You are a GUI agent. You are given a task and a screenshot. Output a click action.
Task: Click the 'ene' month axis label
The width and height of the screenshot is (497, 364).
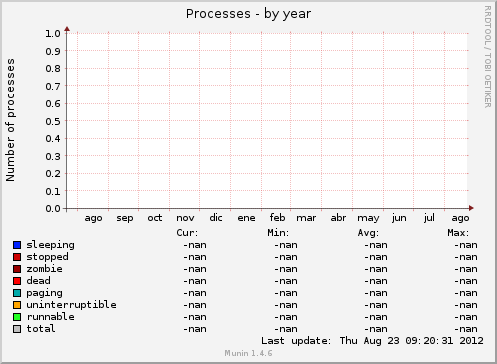246,218
